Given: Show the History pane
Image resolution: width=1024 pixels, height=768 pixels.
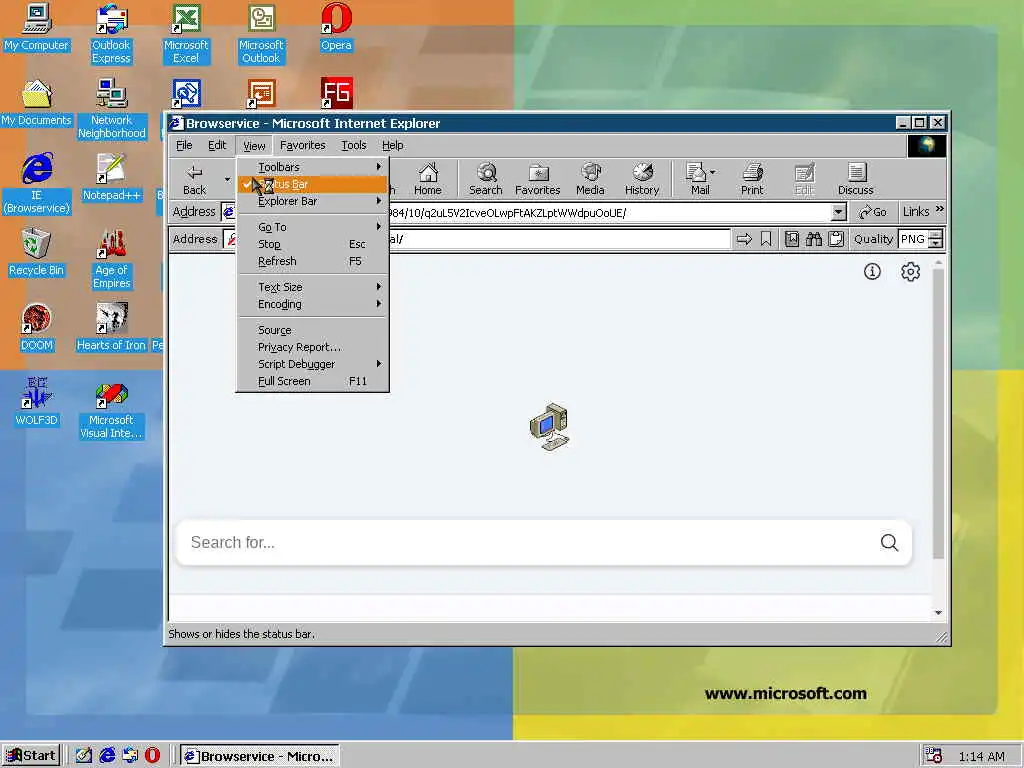Looking at the screenshot, I should click(642, 179).
